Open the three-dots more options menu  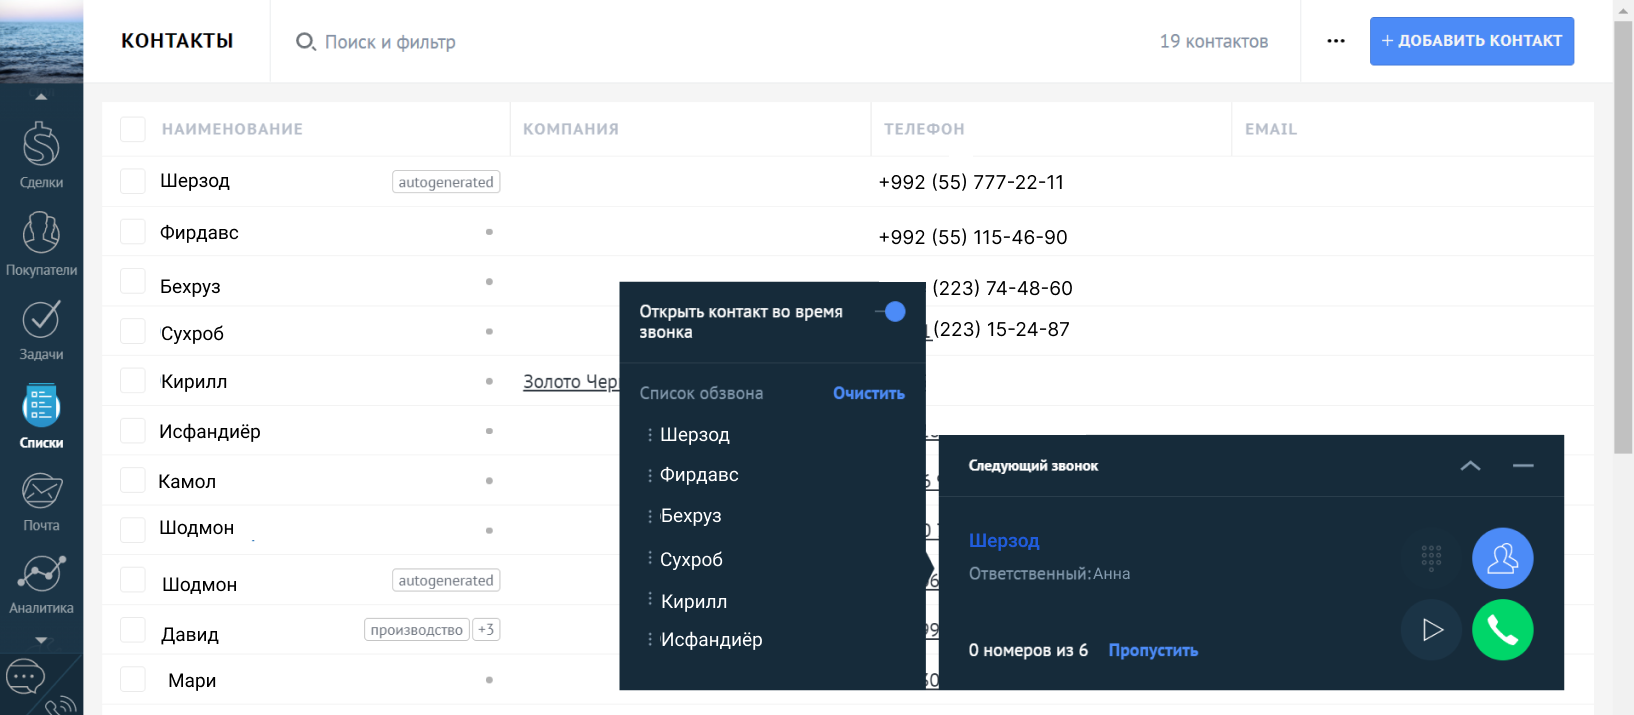tap(1335, 41)
